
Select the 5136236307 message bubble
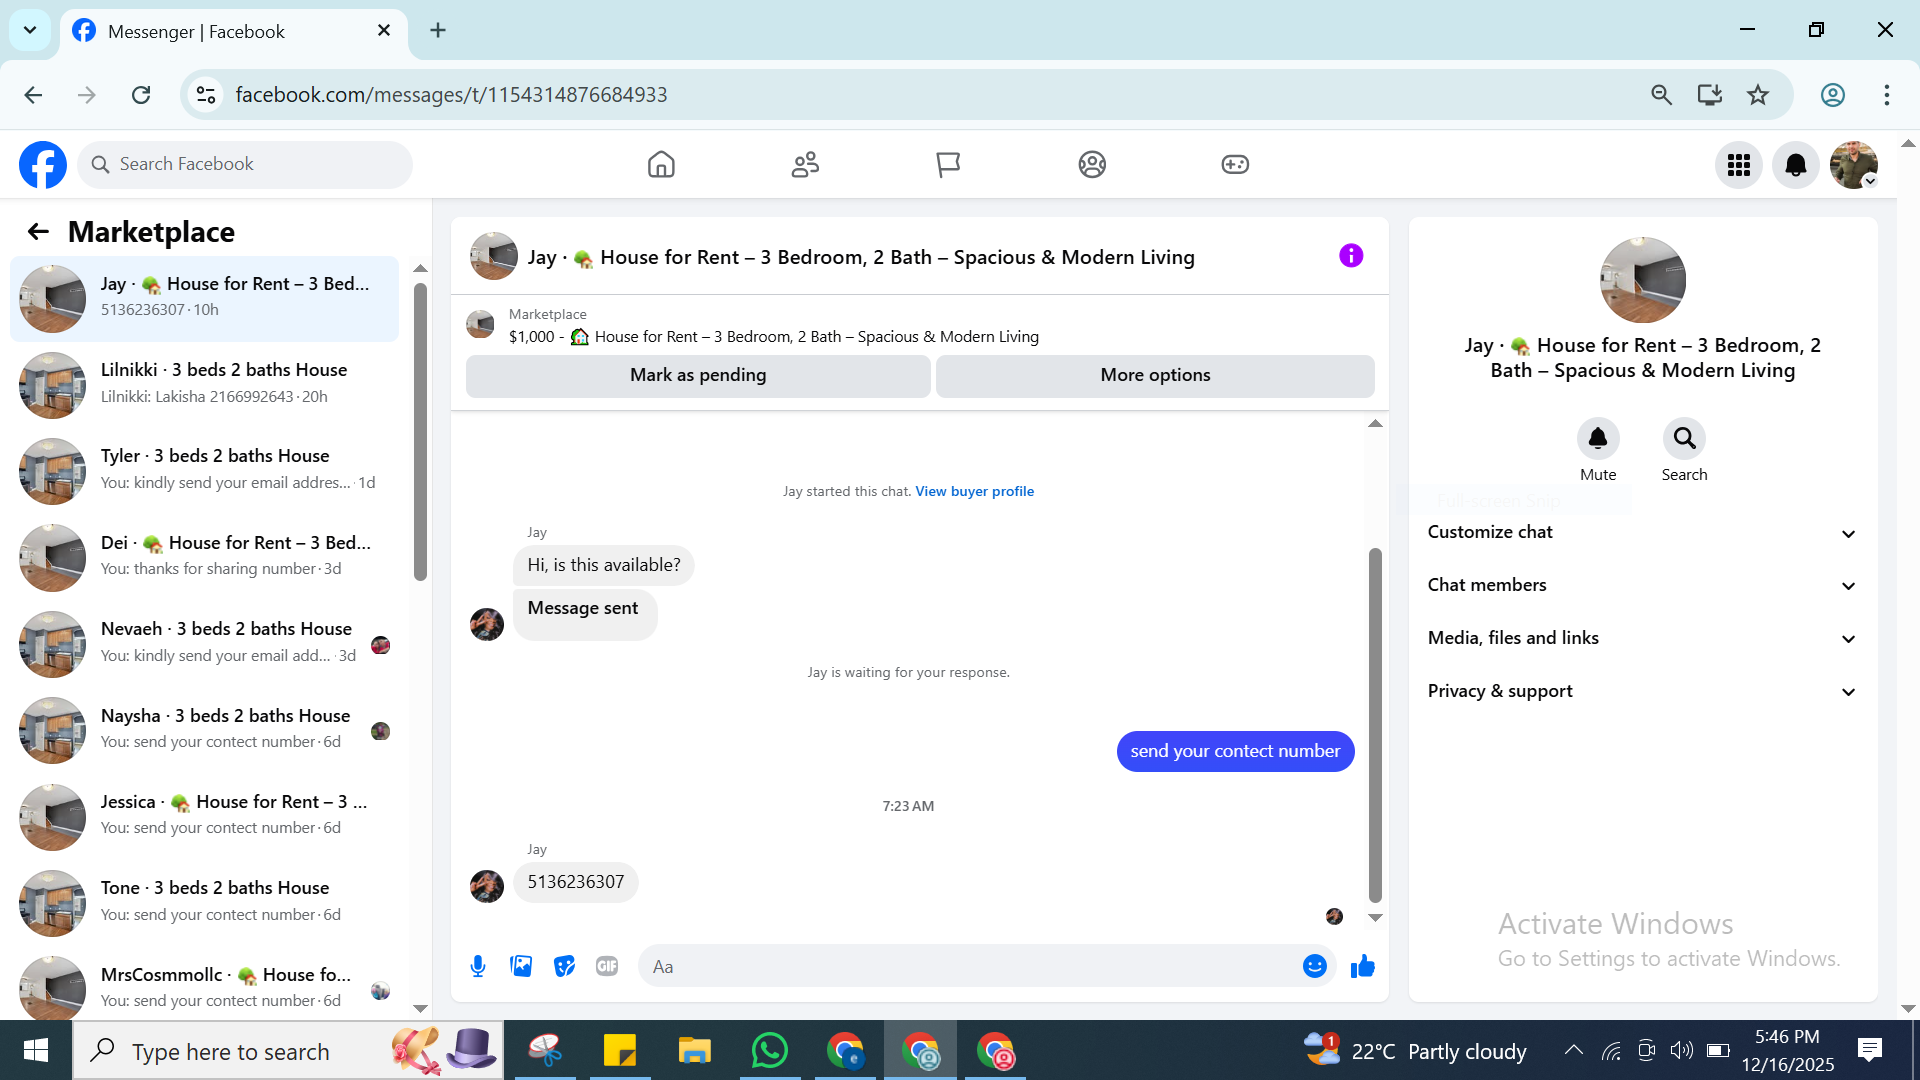[575, 882]
